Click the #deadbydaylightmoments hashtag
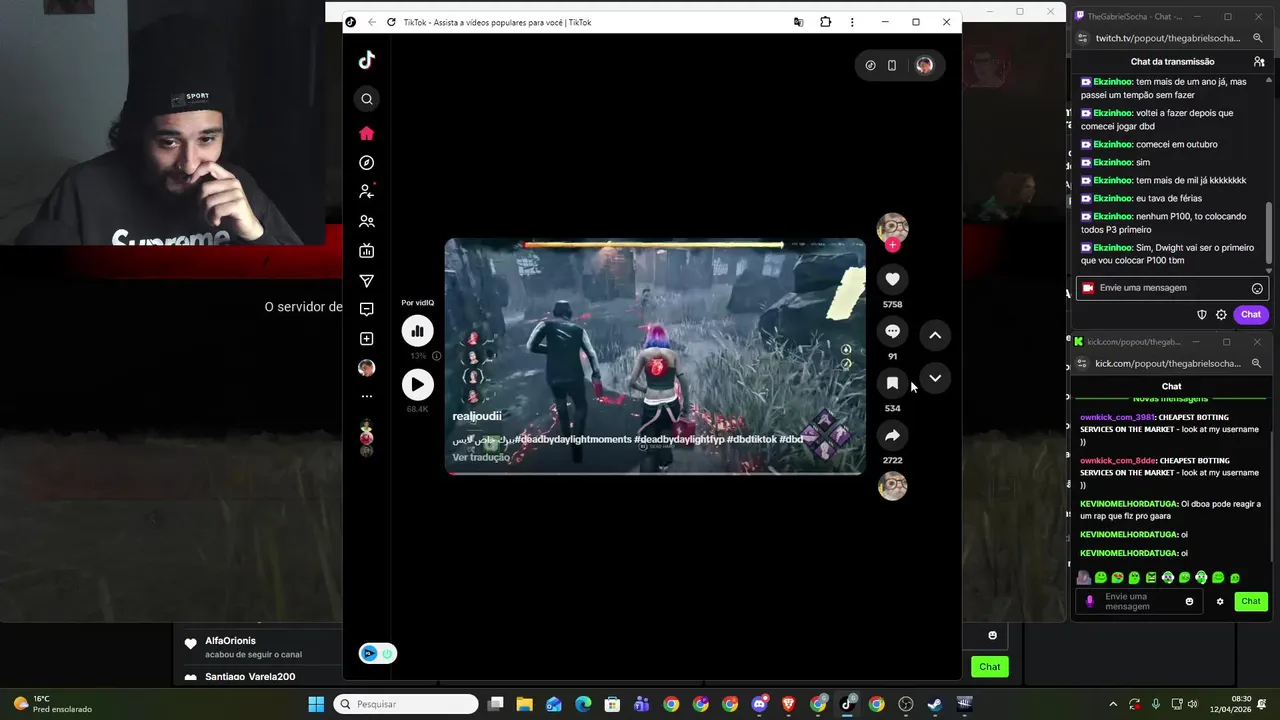 573,439
